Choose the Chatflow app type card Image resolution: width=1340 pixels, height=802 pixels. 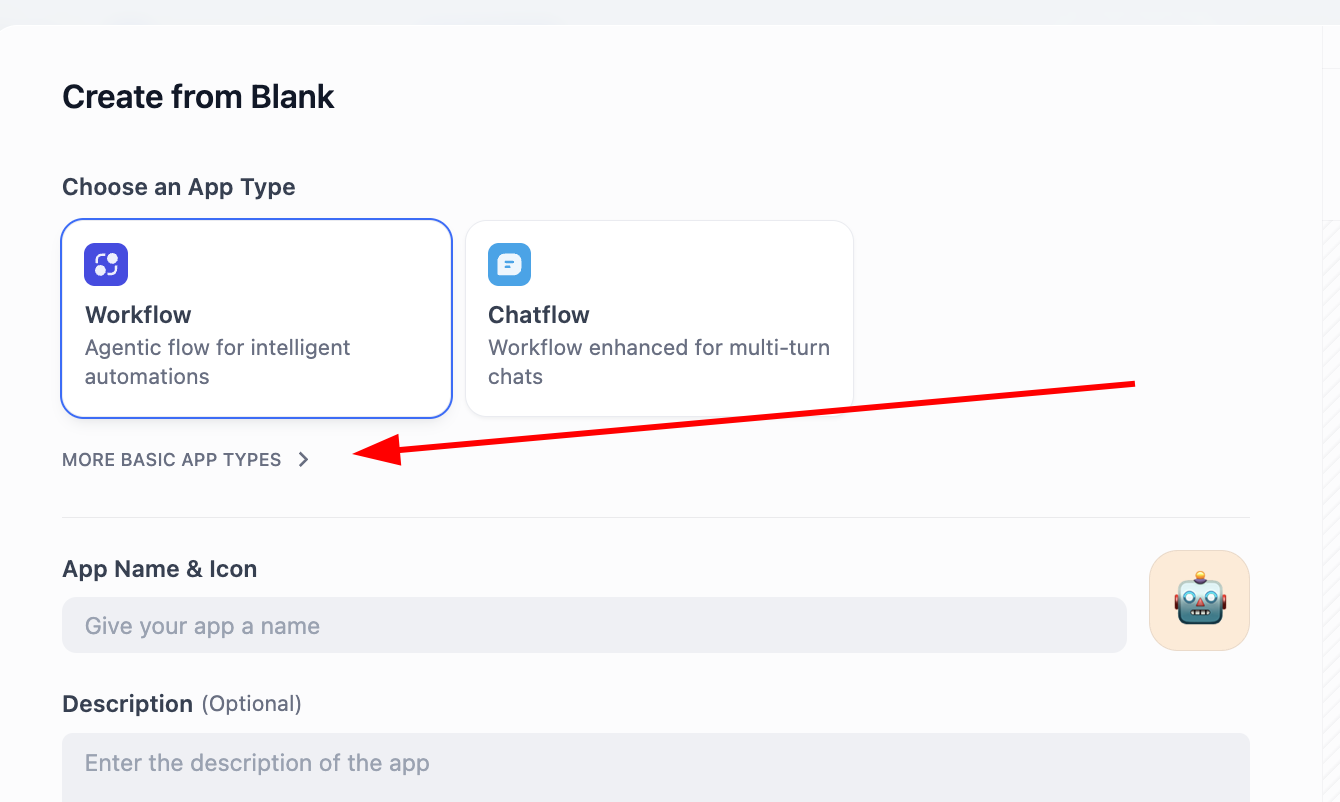pos(659,318)
